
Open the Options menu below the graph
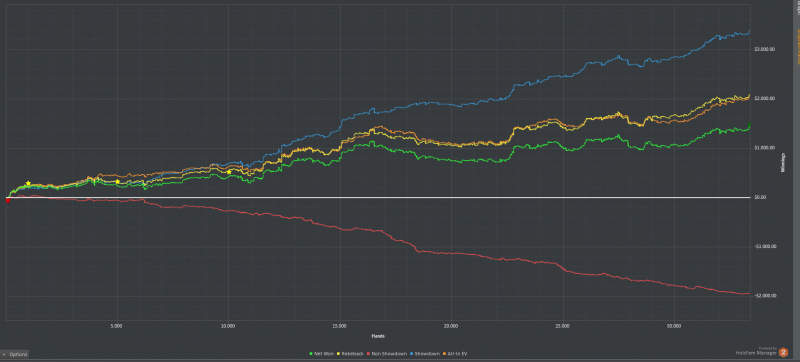tap(15, 354)
